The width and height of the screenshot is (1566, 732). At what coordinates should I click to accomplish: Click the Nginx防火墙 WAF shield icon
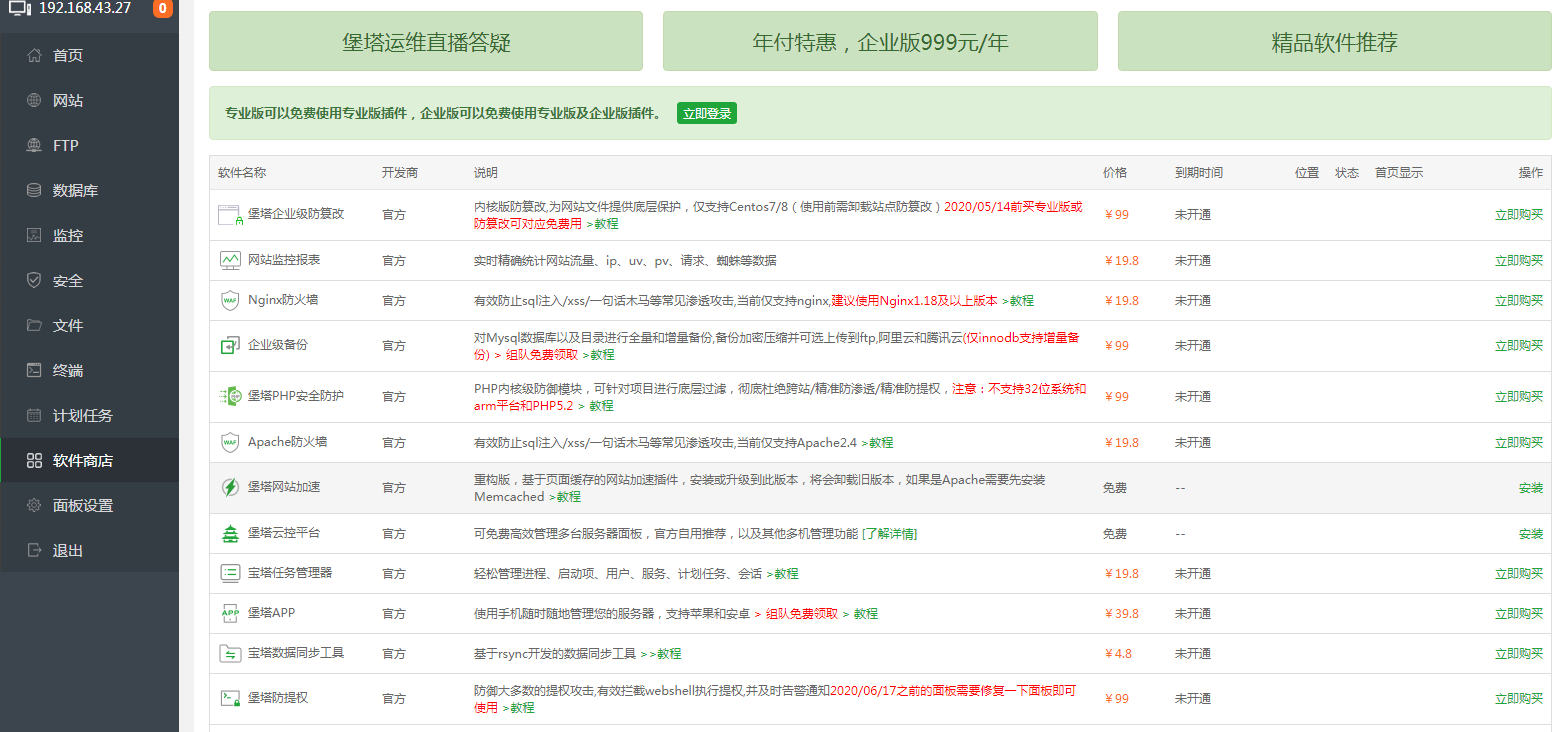tap(230, 300)
